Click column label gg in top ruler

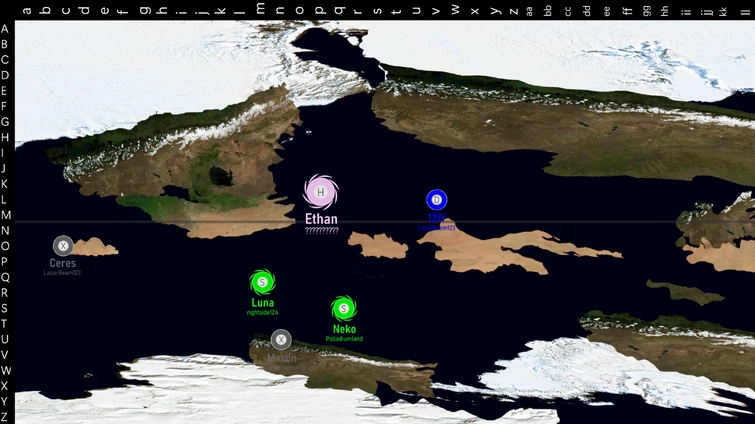[646, 11]
